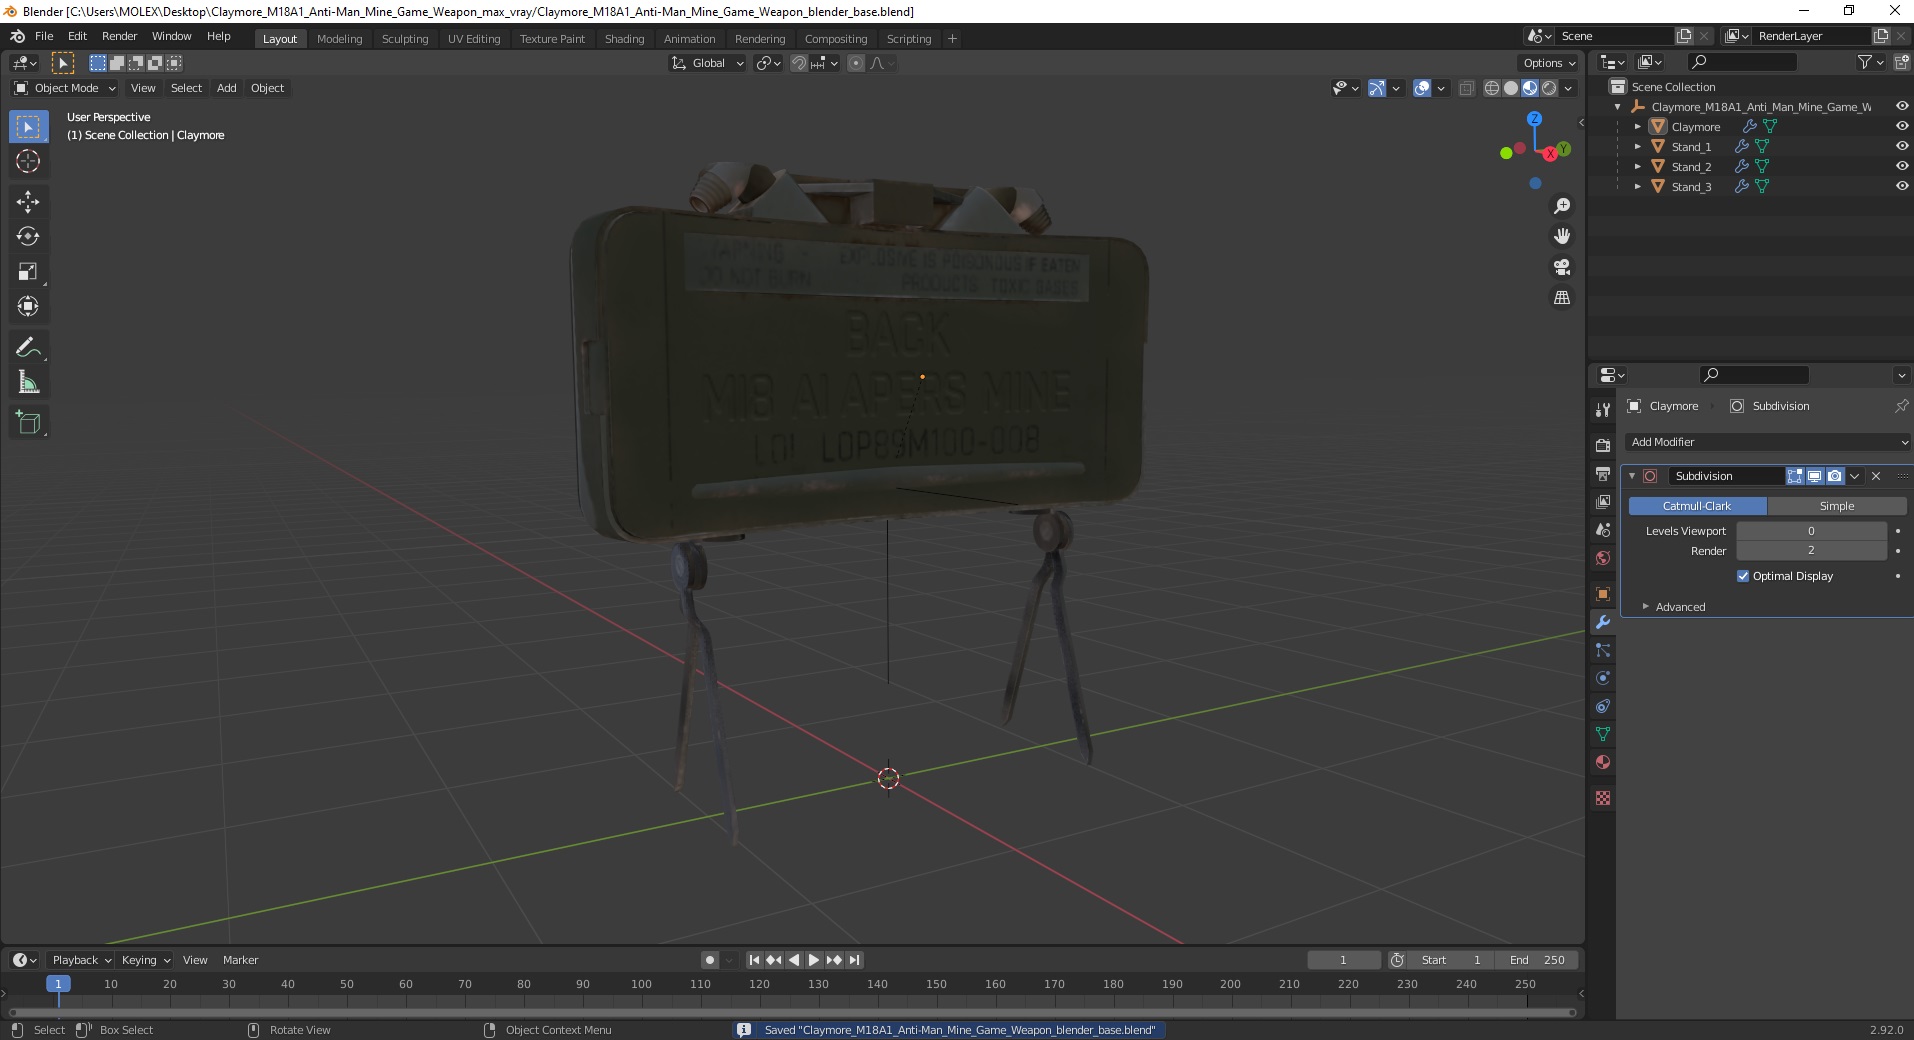1914x1040 pixels.
Task: Select the Select Box tool
Action: pyautogui.click(x=28, y=127)
